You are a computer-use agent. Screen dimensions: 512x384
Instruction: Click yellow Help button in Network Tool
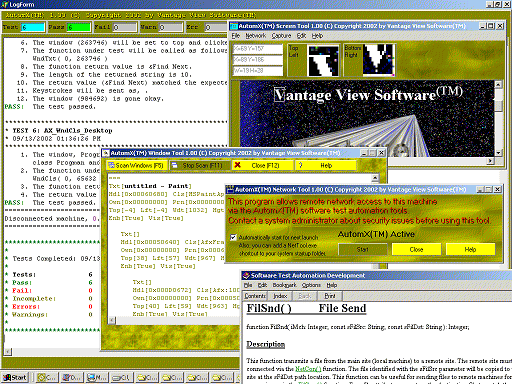[470, 249]
